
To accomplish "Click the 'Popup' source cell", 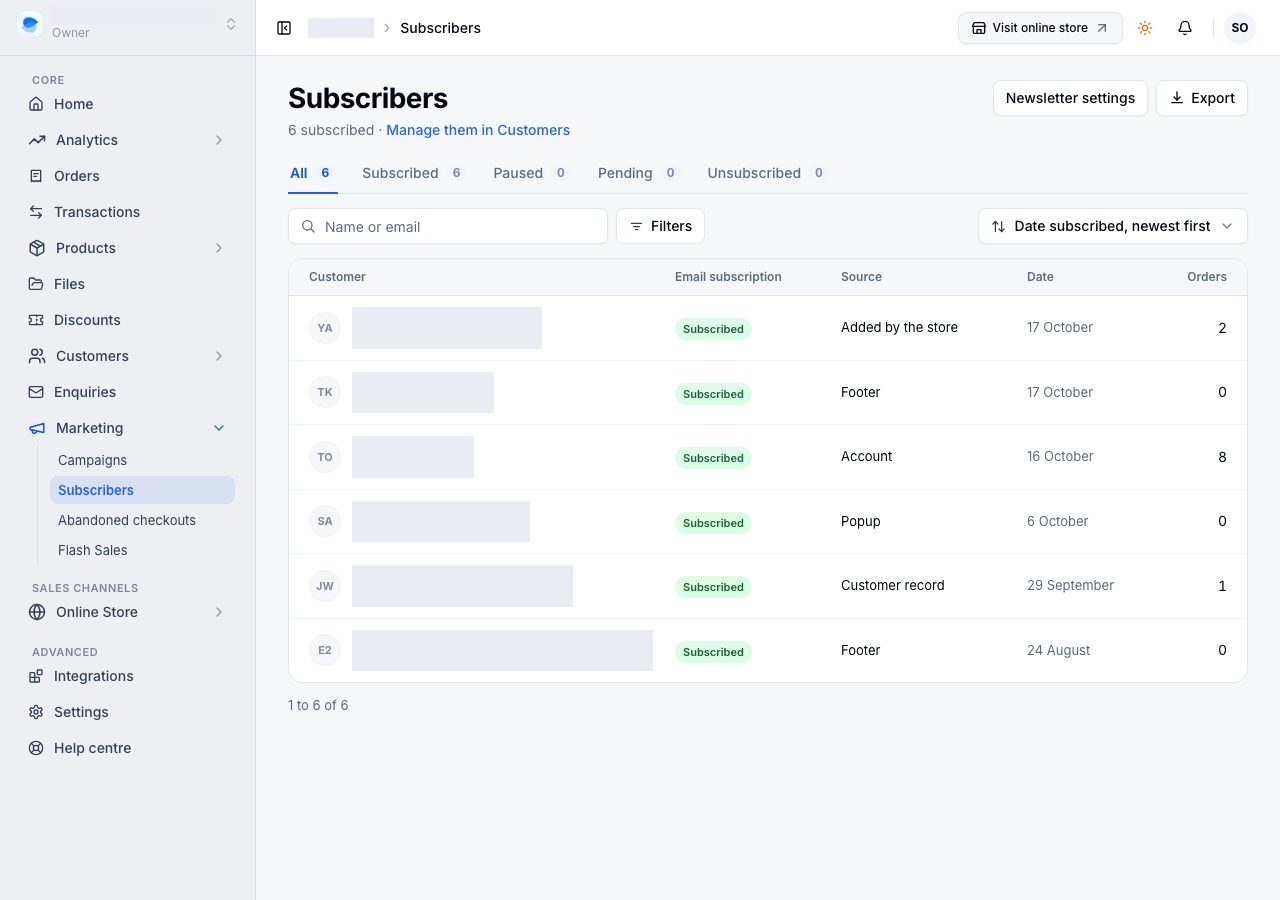I will [x=860, y=521].
